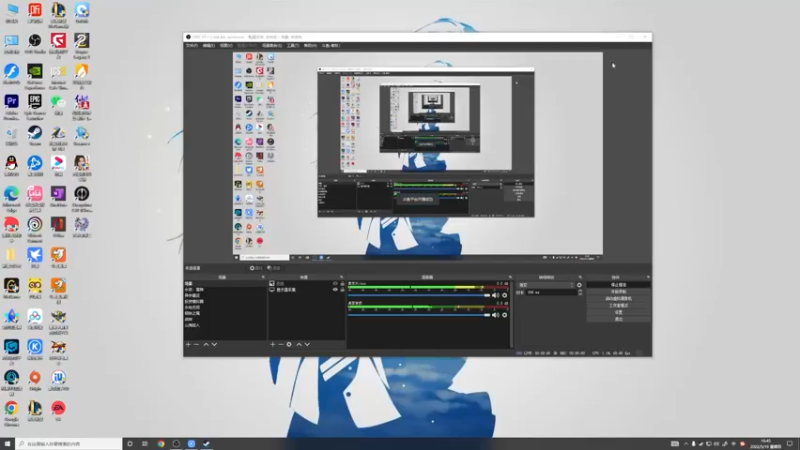This screenshot has width=800, height=450.
Task: Pop out the Audio Mixer dock
Action: 510,277
